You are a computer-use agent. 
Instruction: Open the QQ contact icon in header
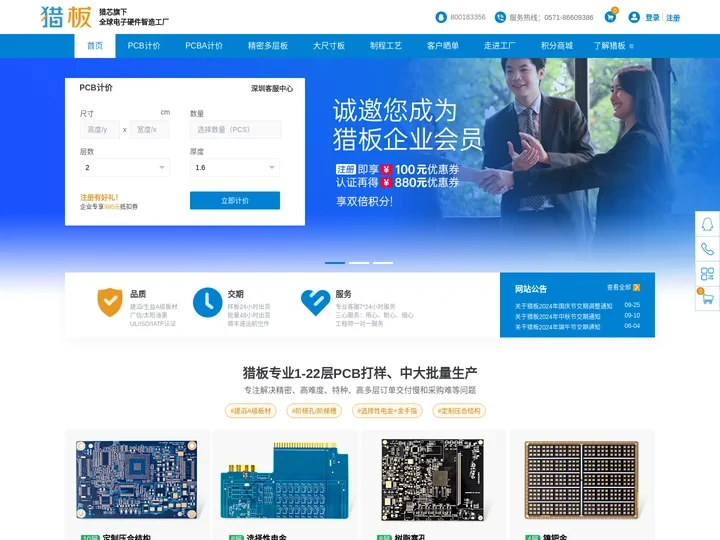pos(441,17)
